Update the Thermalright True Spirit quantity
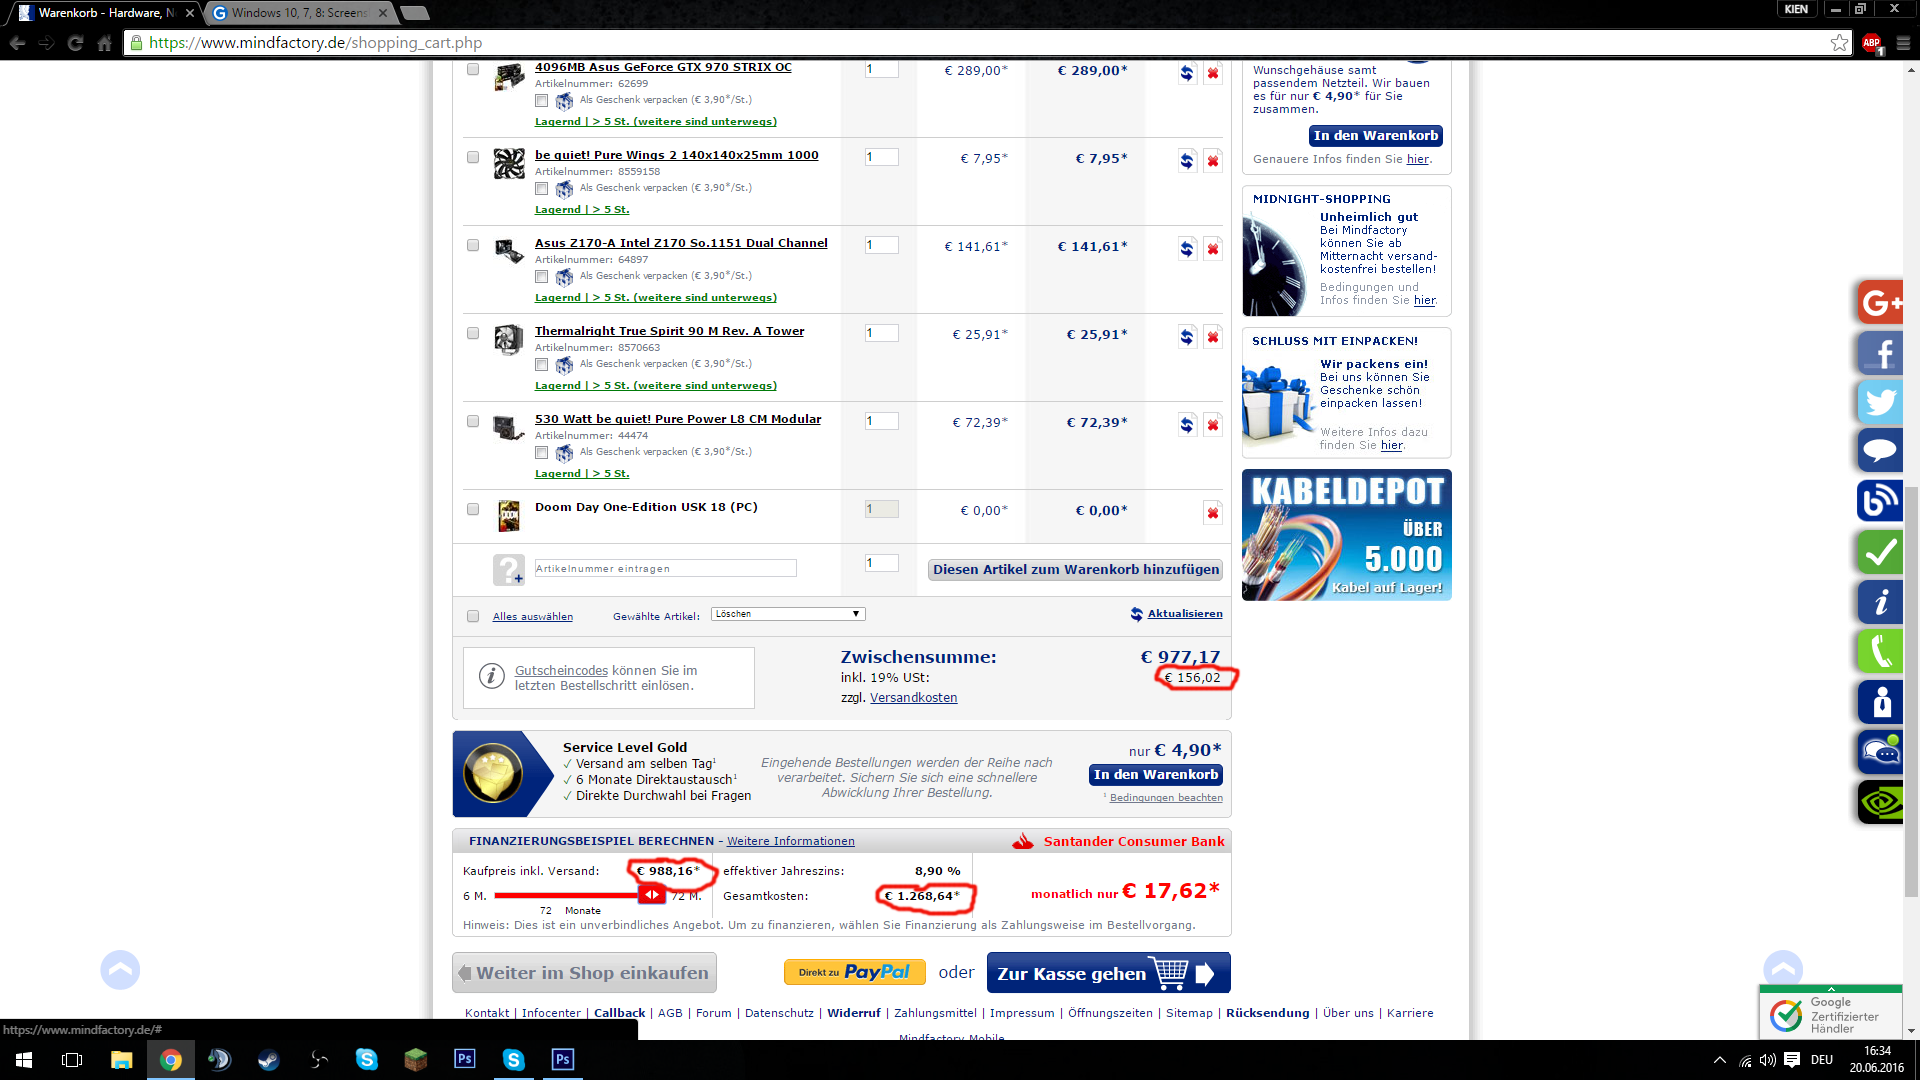The height and width of the screenshot is (1080, 1920). [x=1186, y=337]
